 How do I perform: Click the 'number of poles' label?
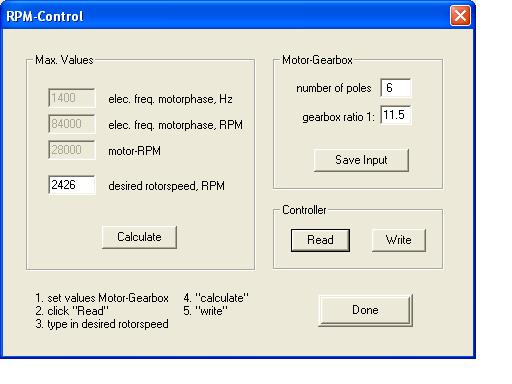pos(334,88)
